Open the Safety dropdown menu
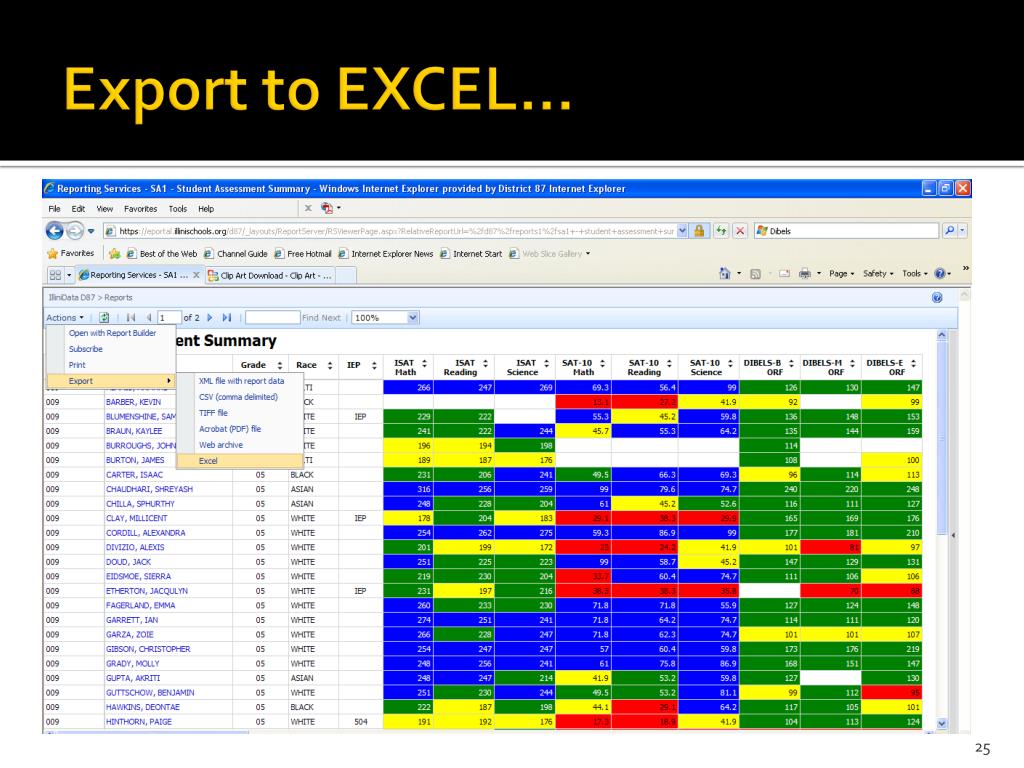This screenshot has height=768, width=1024. point(878,274)
